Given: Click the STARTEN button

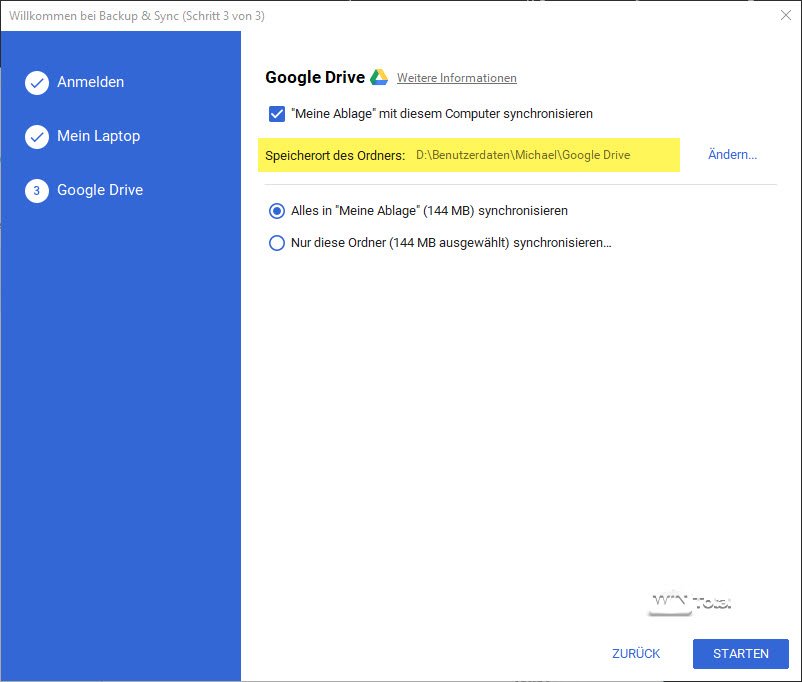Looking at the screenshot, I should (x=741, y=653).
